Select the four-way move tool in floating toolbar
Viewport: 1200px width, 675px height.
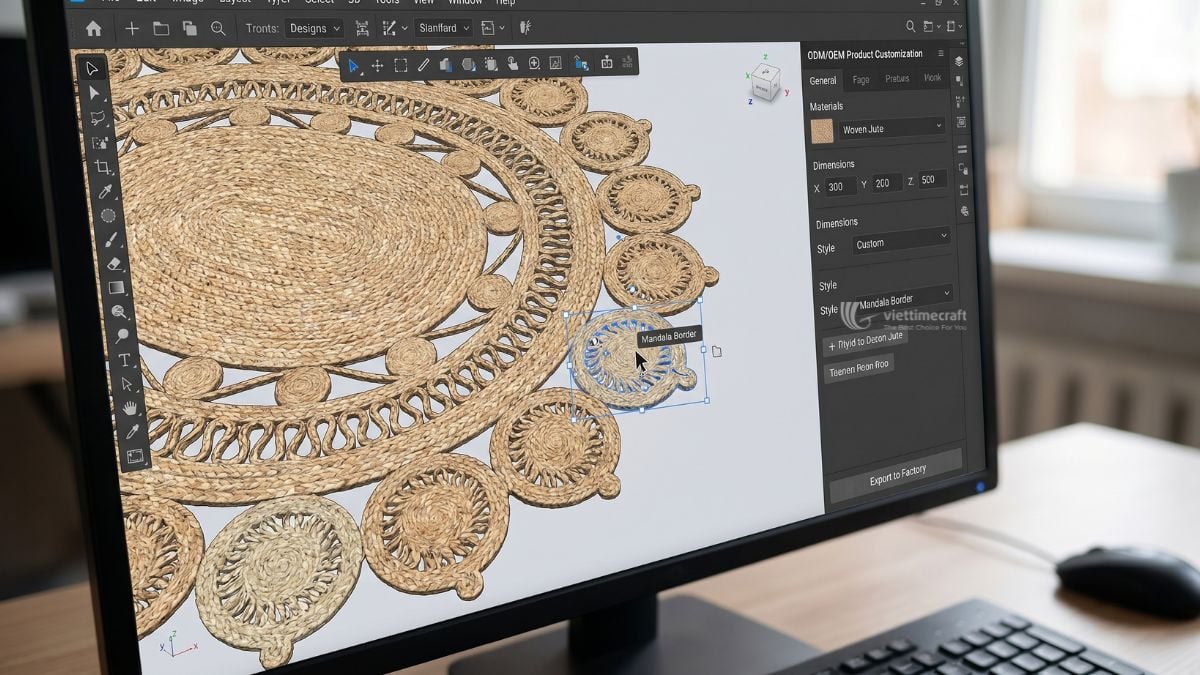pos(377,65)
